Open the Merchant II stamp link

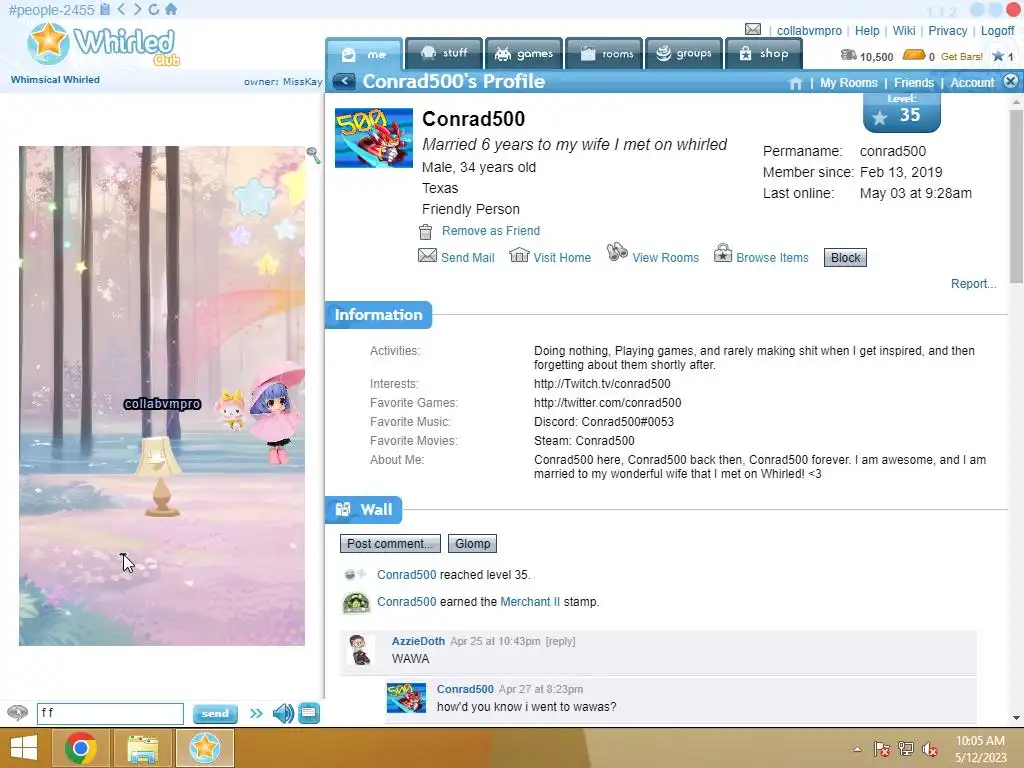530,601
